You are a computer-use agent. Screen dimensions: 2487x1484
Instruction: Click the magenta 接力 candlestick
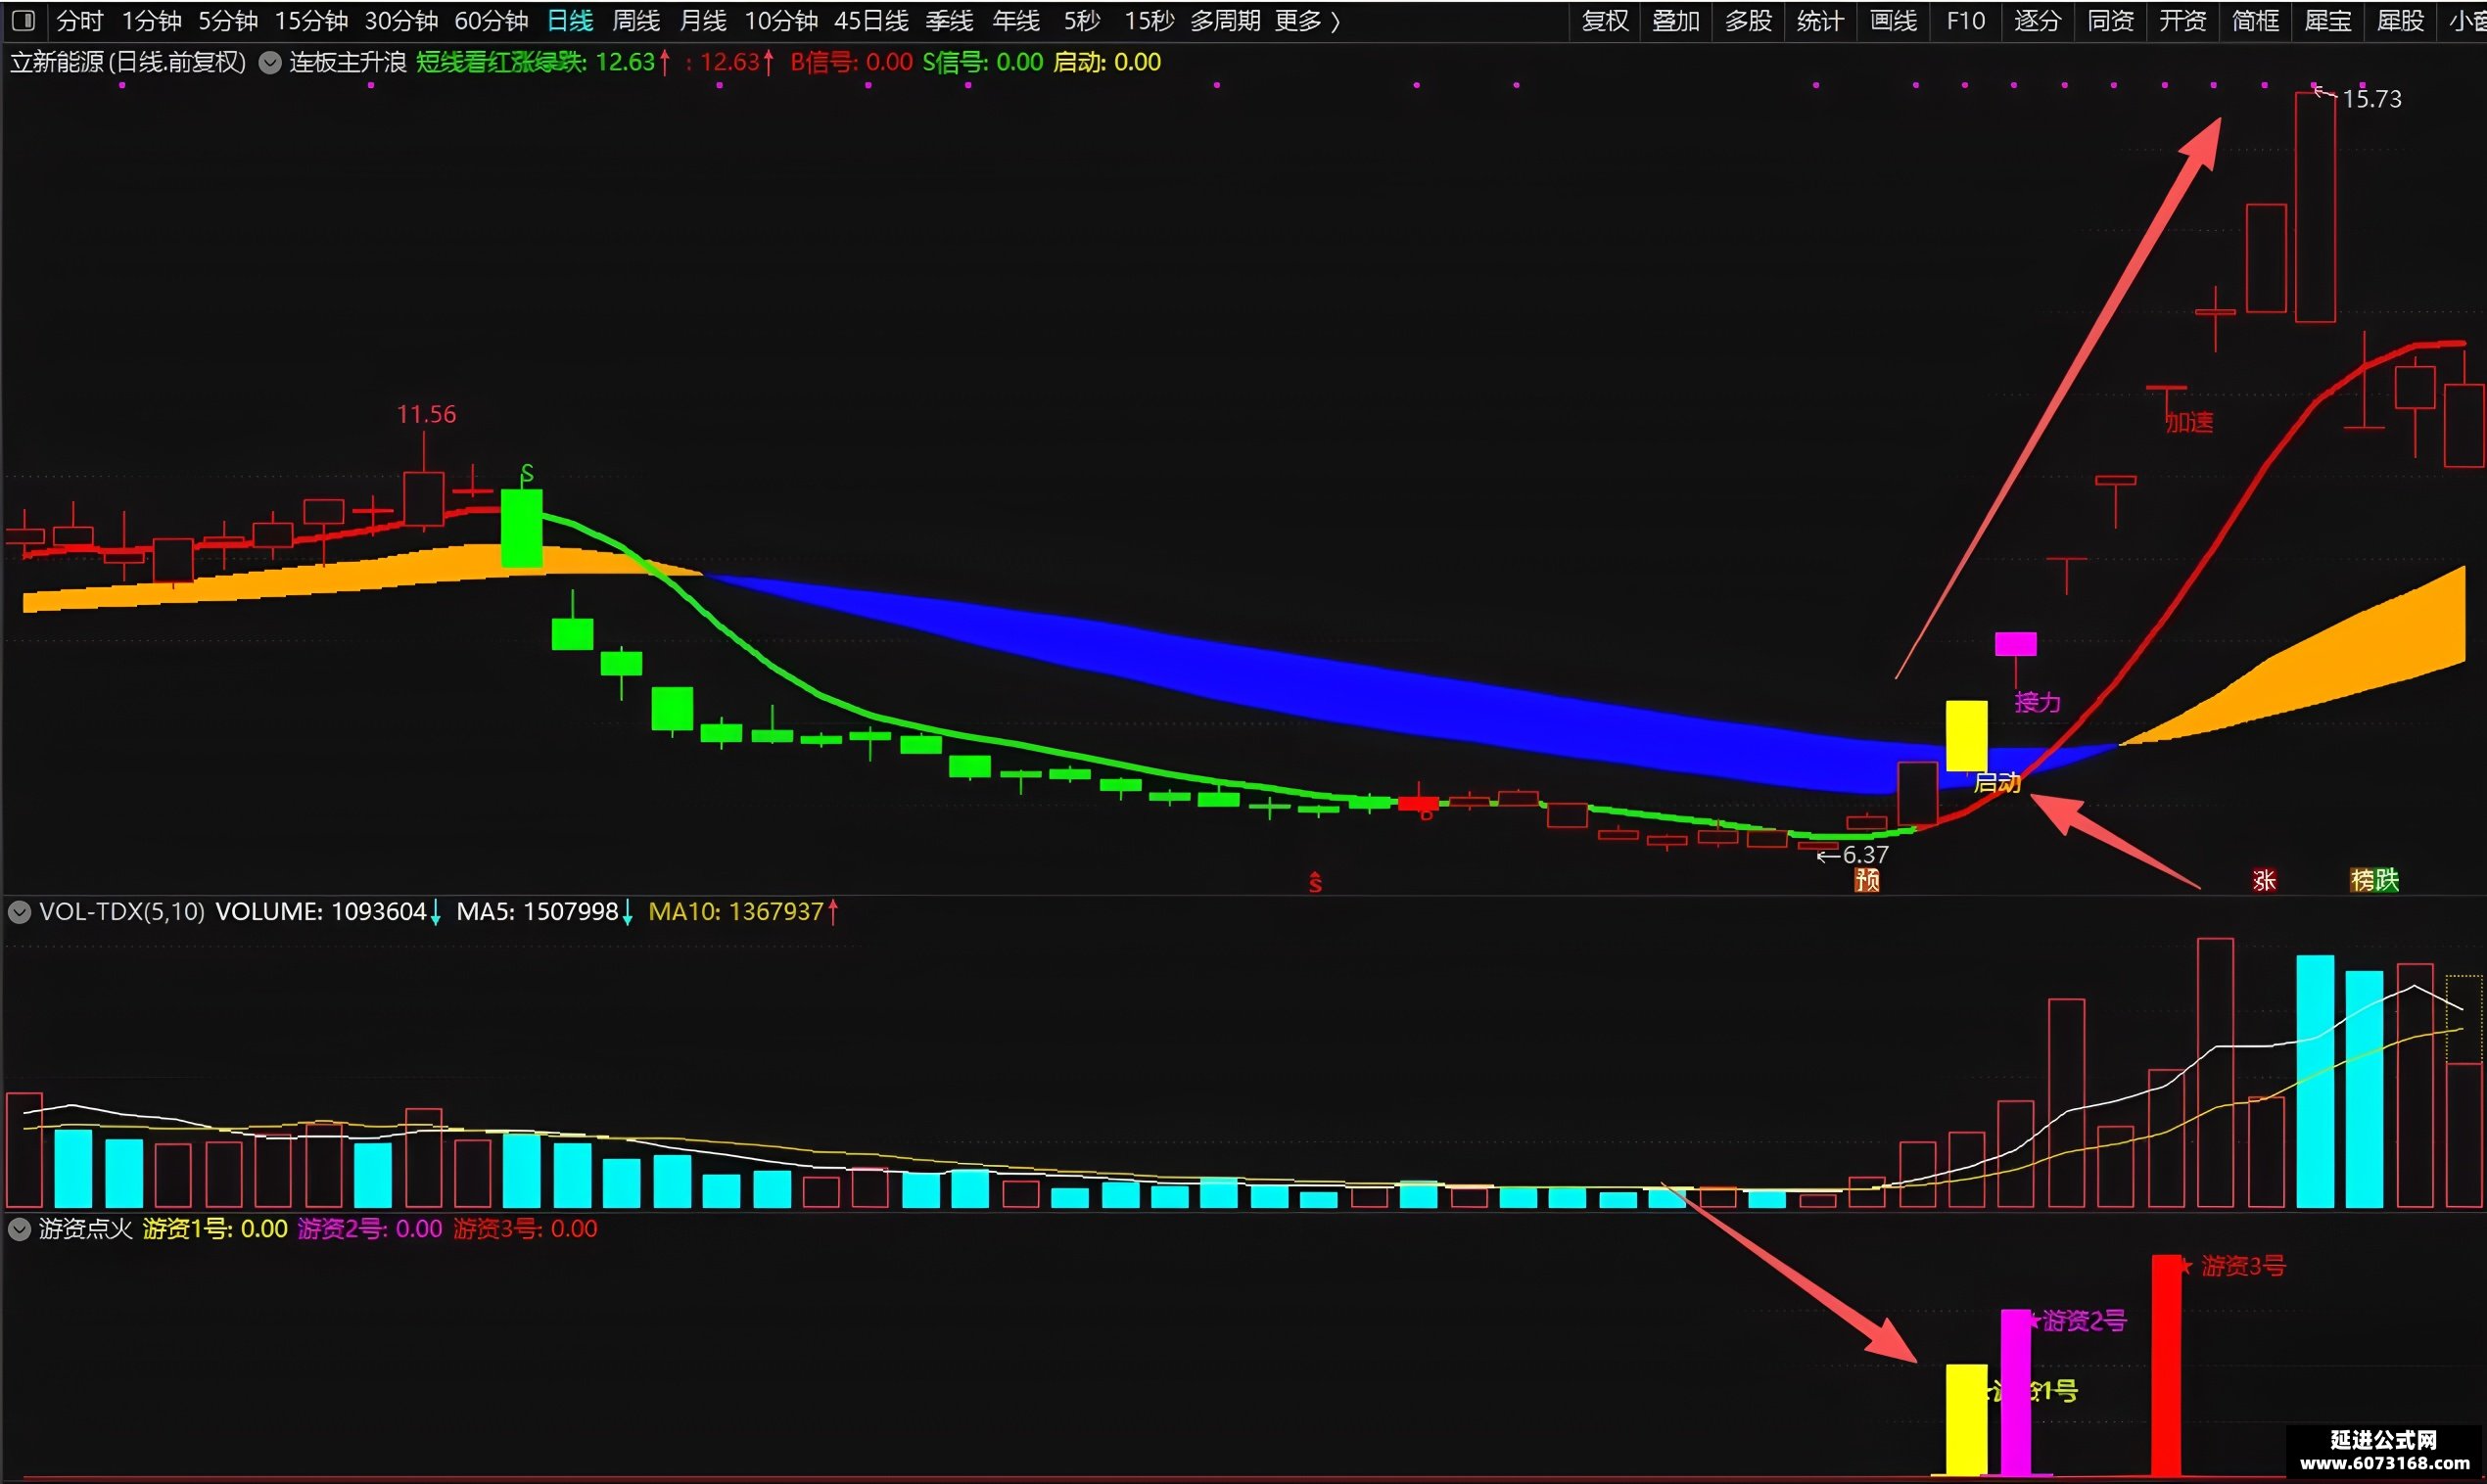point(2015,644)
